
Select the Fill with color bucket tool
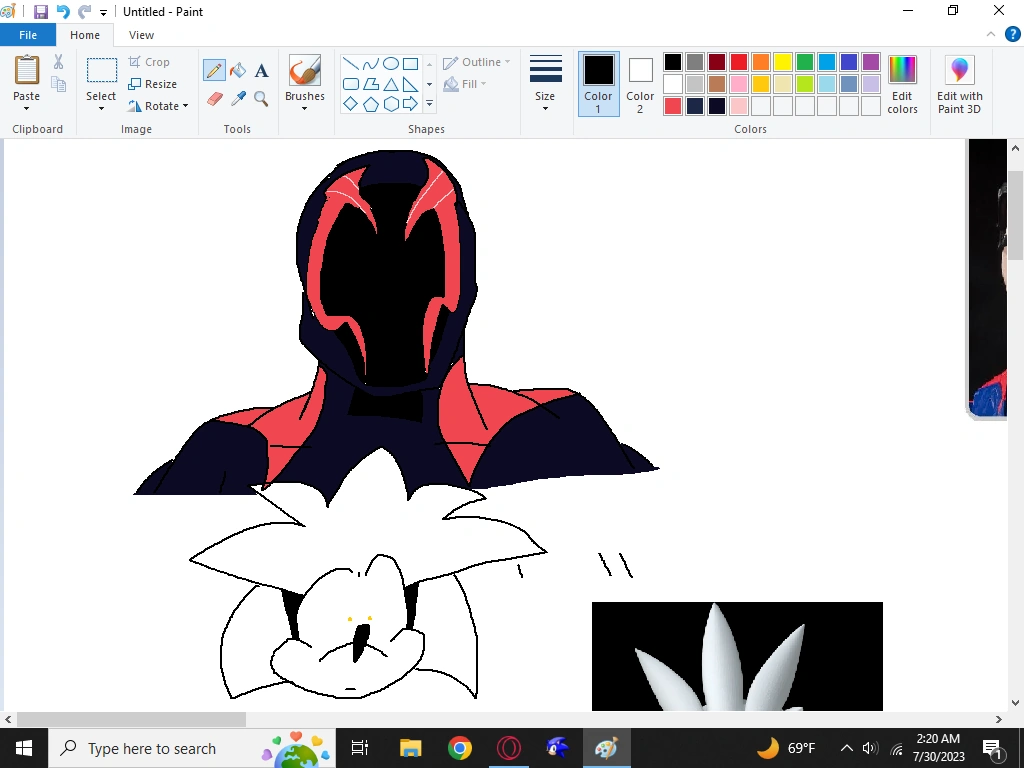pos(238,70)
